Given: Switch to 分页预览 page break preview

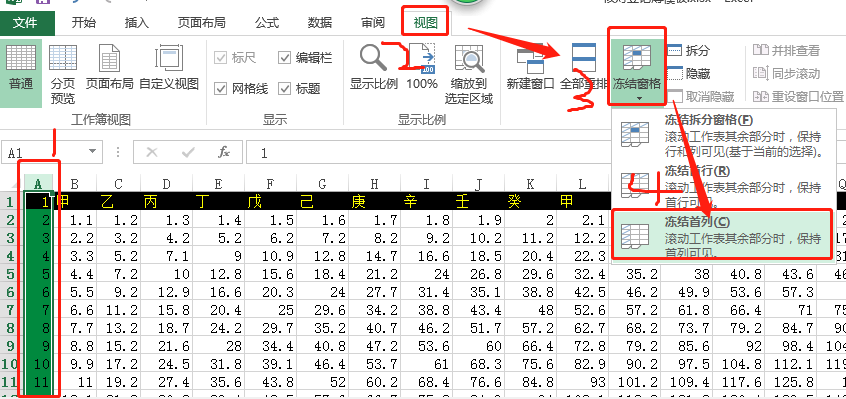Looking at the screenshot, I should (63, 74).
